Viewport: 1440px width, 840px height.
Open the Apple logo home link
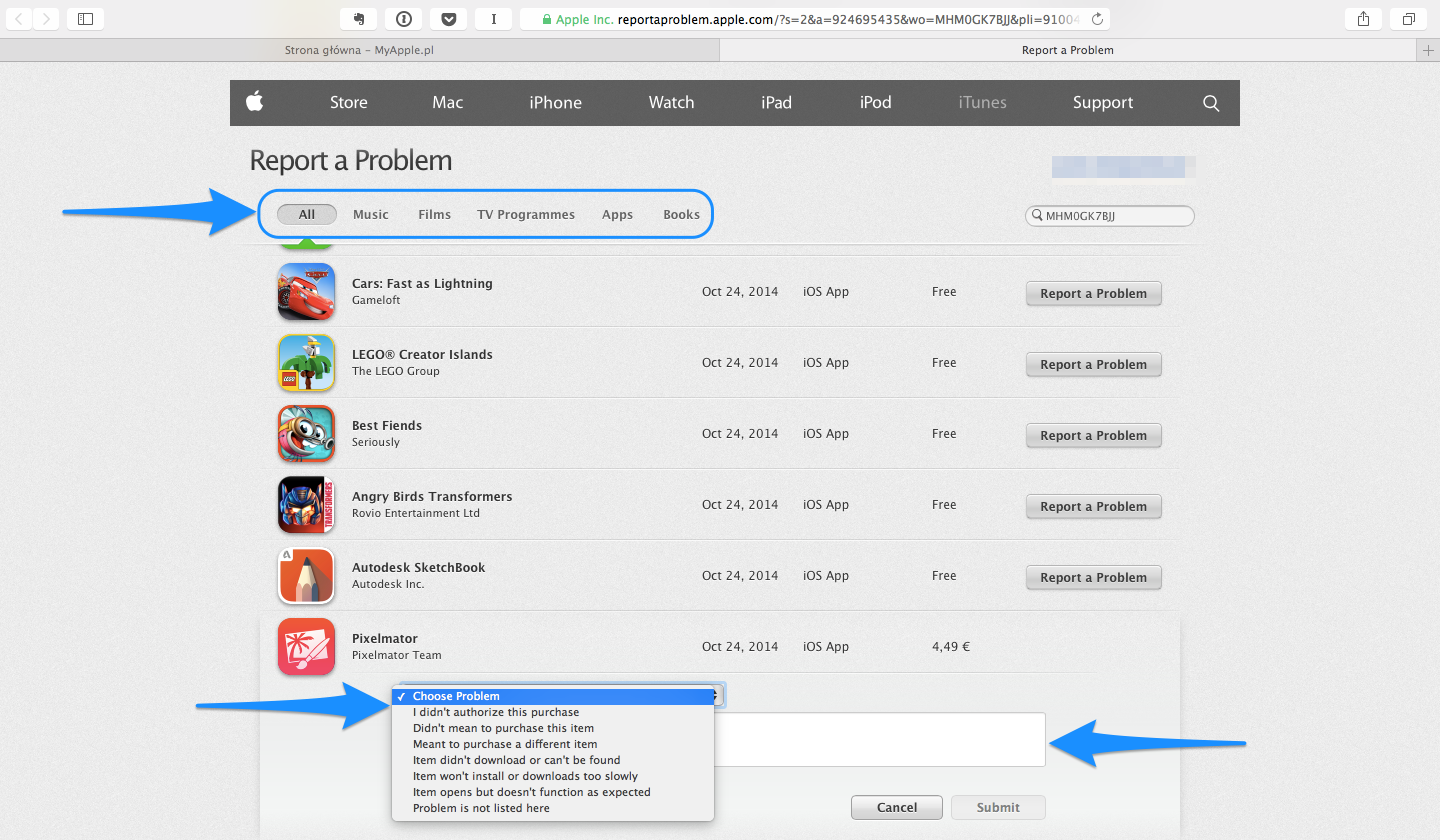(x=255, y=102)
